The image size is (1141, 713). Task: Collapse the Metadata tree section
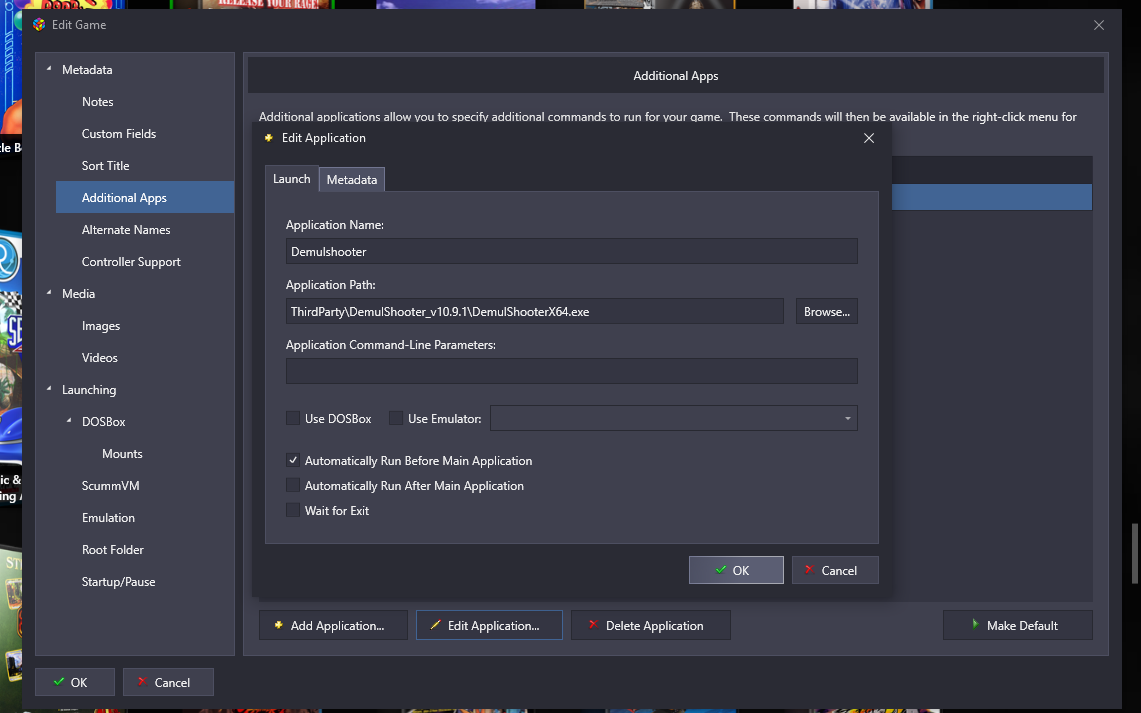[49, 70]
